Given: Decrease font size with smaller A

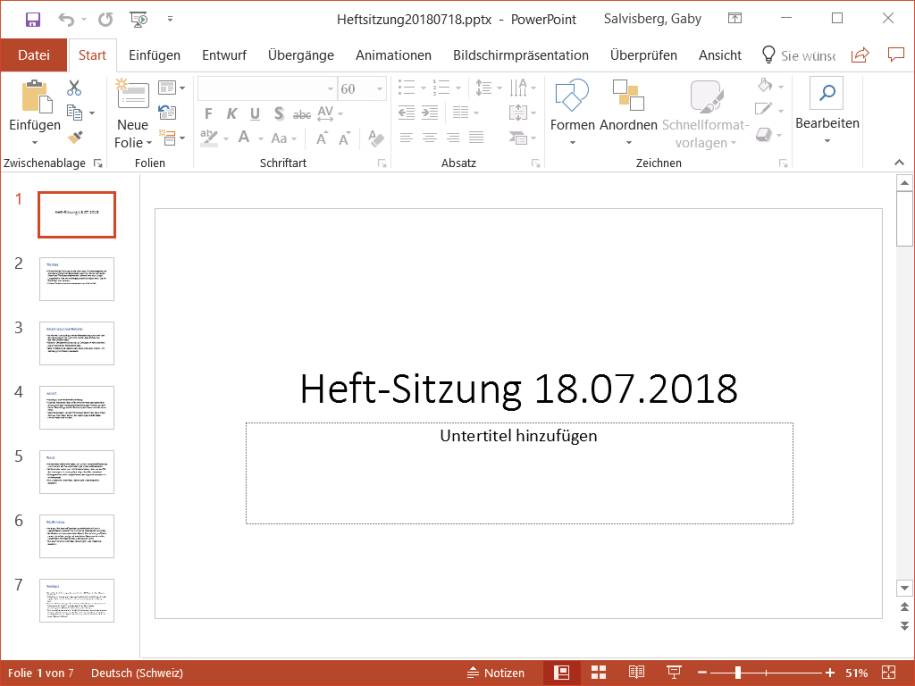Looking at the screenshot, I should click(344, 138).
